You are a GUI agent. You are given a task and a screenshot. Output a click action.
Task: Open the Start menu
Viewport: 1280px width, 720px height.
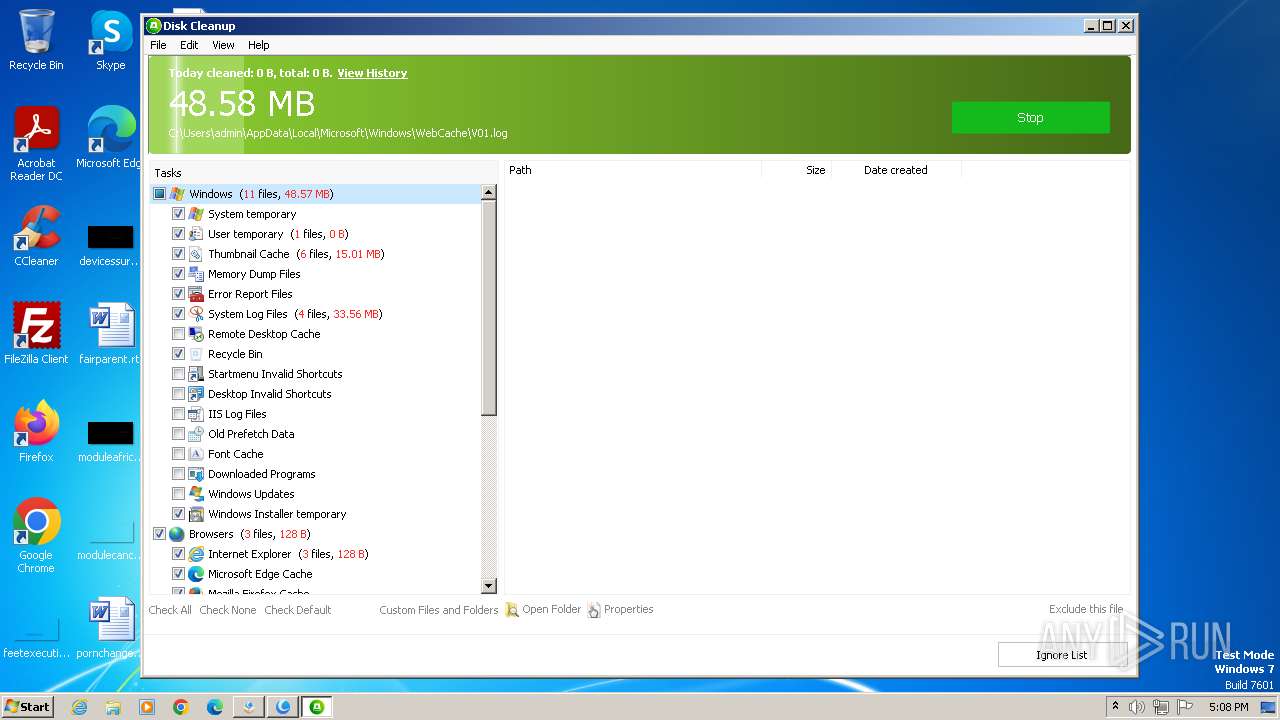coord(28,707)
